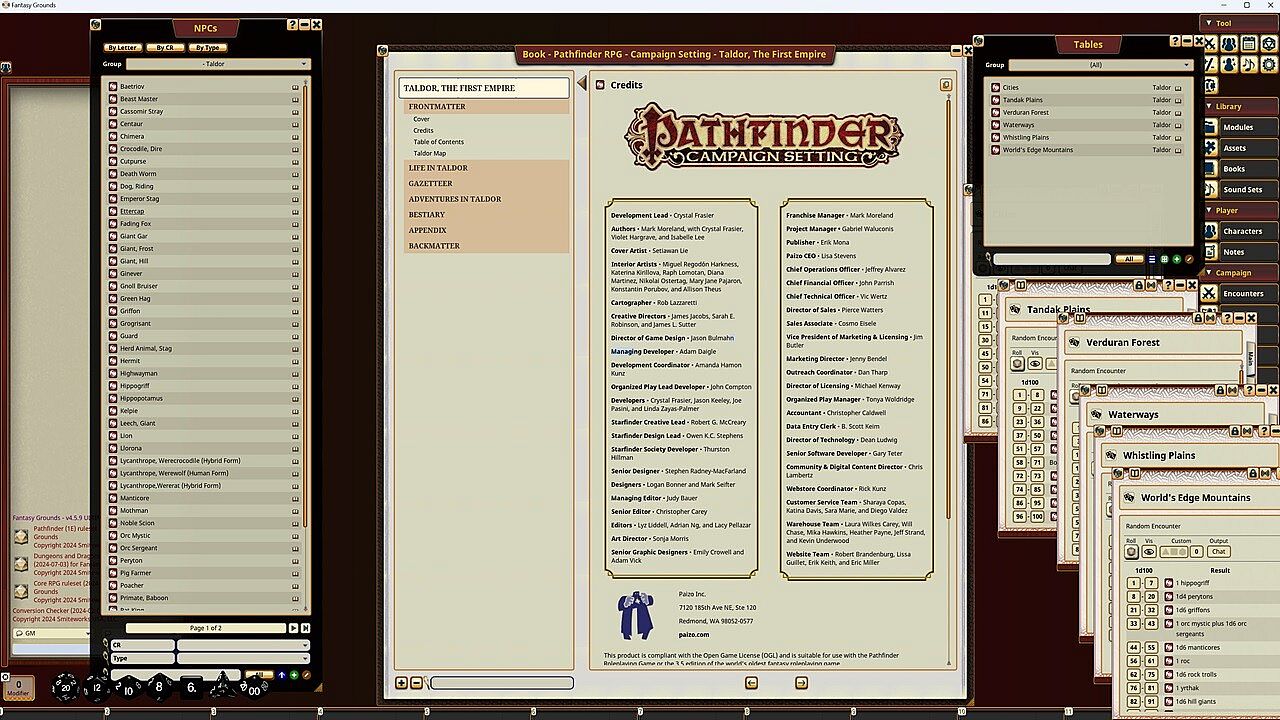This screenshot has height=720, width=1280.
Task: Open Cities table link icon
Action: pyautogui.click(x=996, y=88)
